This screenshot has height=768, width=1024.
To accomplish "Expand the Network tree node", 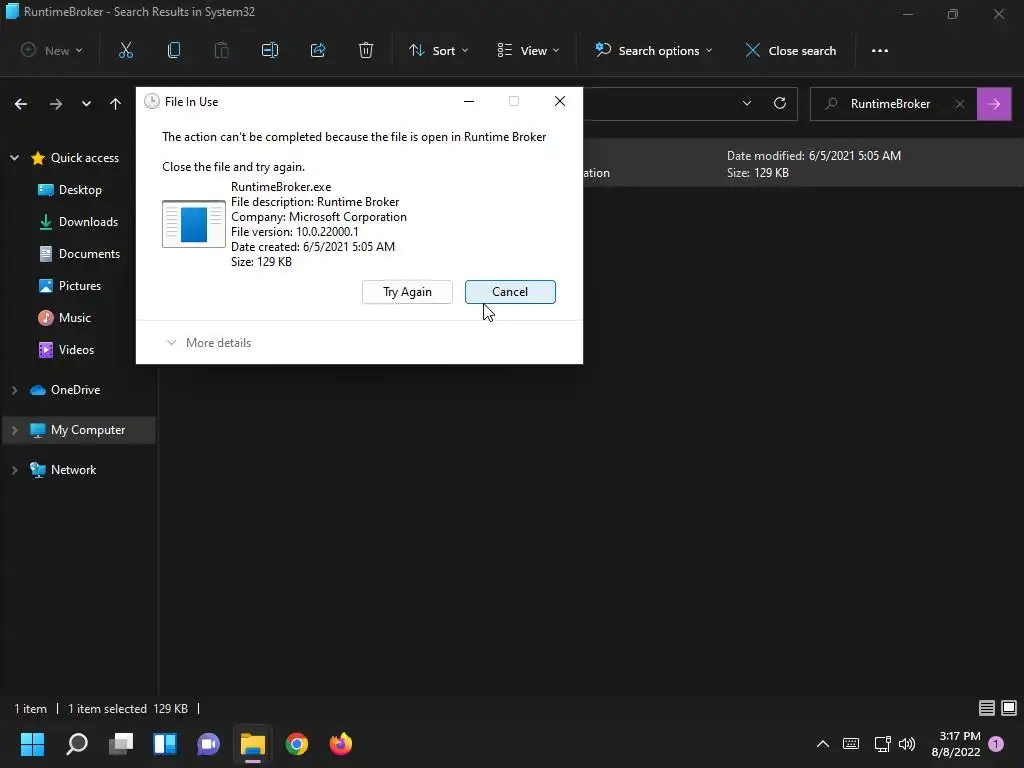I will click(x=14, y=470).
